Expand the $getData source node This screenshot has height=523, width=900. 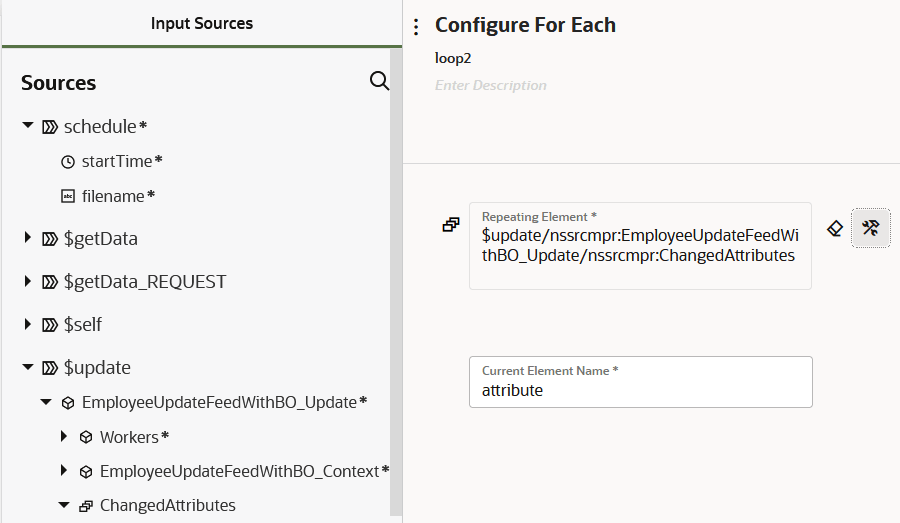28,238
